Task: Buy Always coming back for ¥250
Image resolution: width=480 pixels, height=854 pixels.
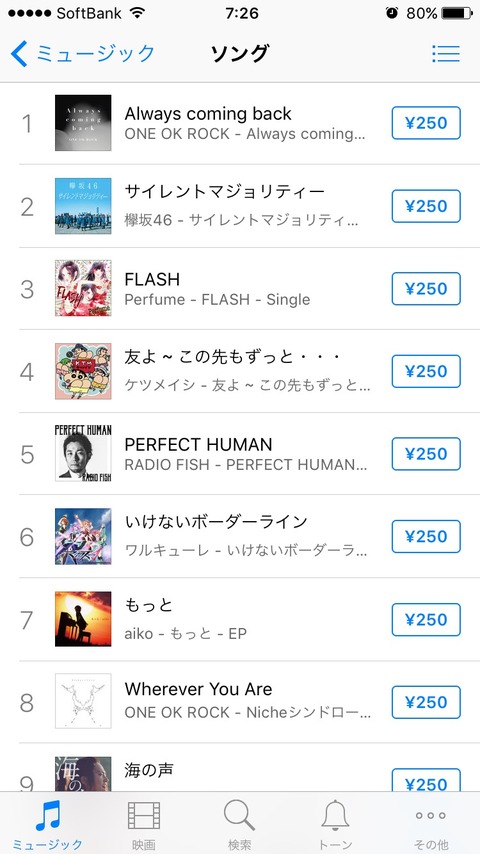Action: pyautogui.click(x=426, y=123)
